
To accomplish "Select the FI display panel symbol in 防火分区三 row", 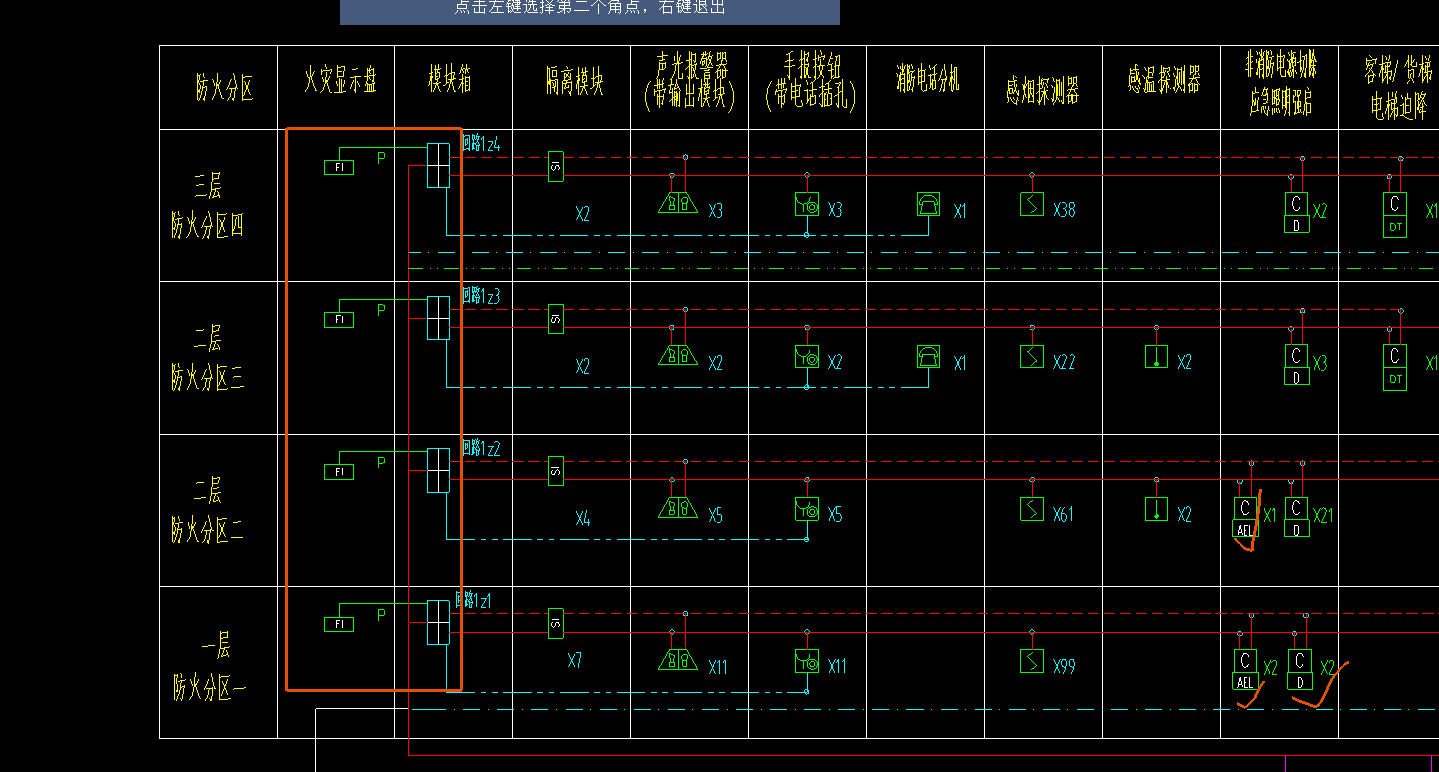I will pyautogui.click(x=338, y=319).
